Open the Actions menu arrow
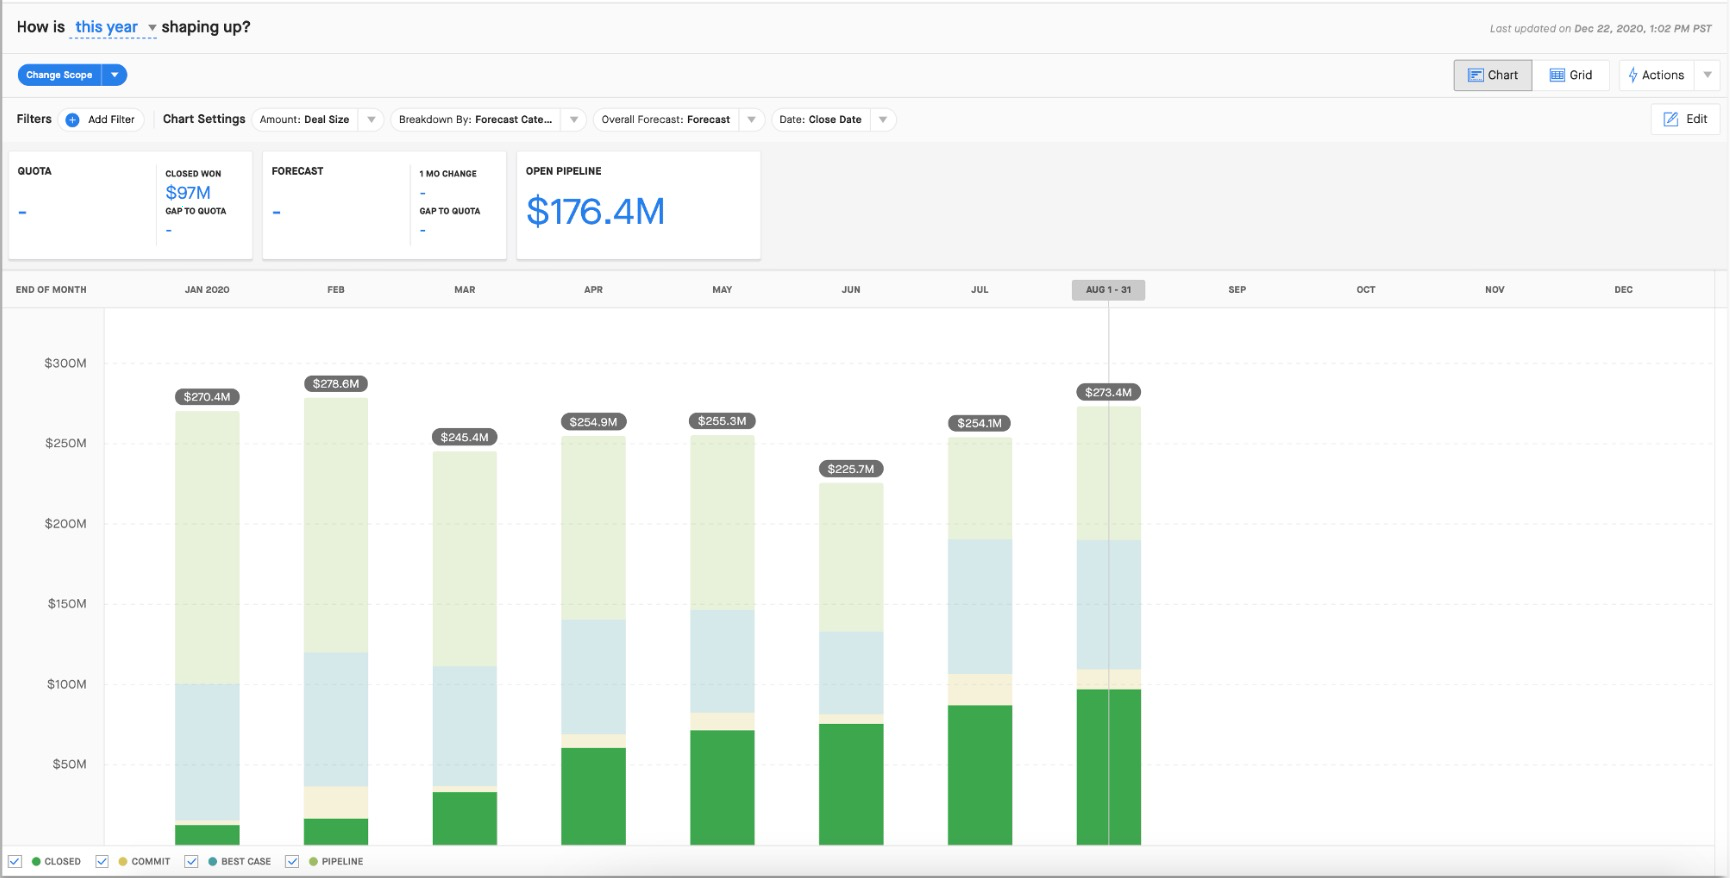Screen dimensions: 1730x878 tap(1708, 75)
